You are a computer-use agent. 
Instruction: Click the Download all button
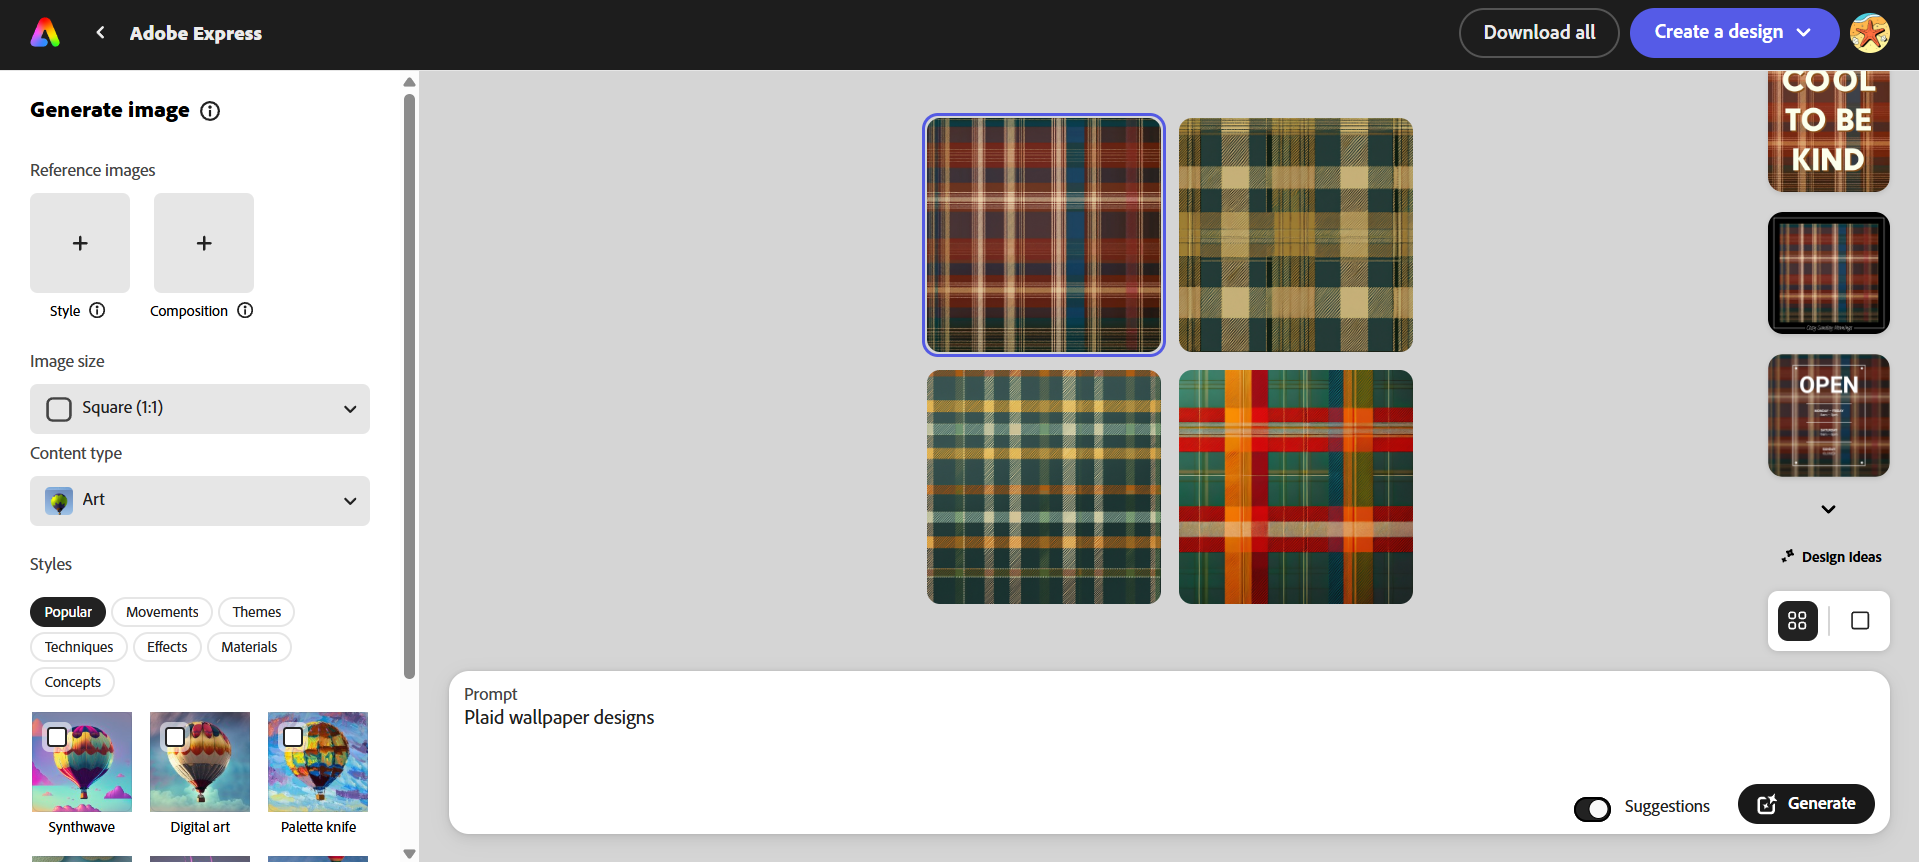tap(1539, 33)
